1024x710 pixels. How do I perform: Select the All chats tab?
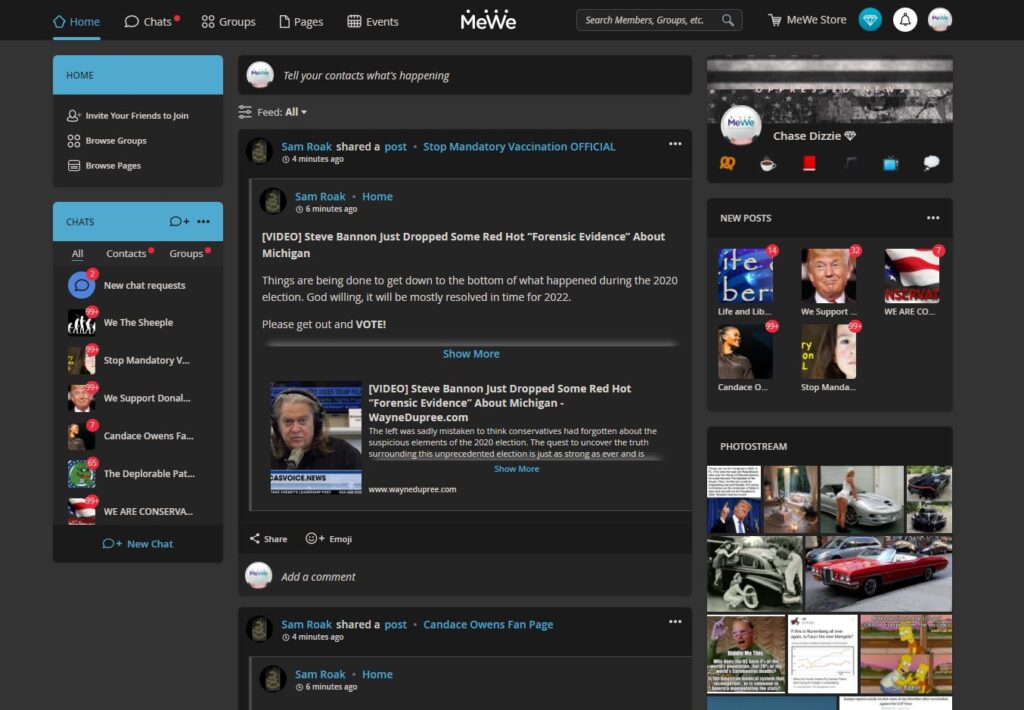coord(77,253)
